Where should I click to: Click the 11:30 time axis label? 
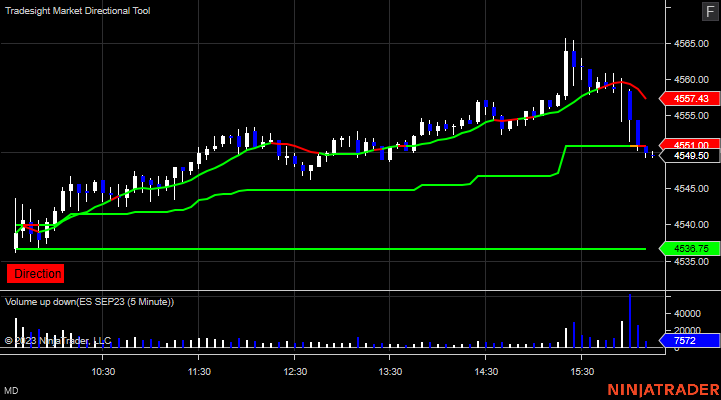(x=199, y=371)
